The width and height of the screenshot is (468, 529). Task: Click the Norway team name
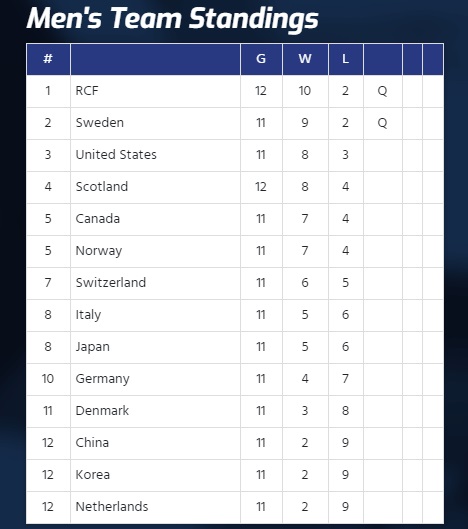[x=99, y=251]
